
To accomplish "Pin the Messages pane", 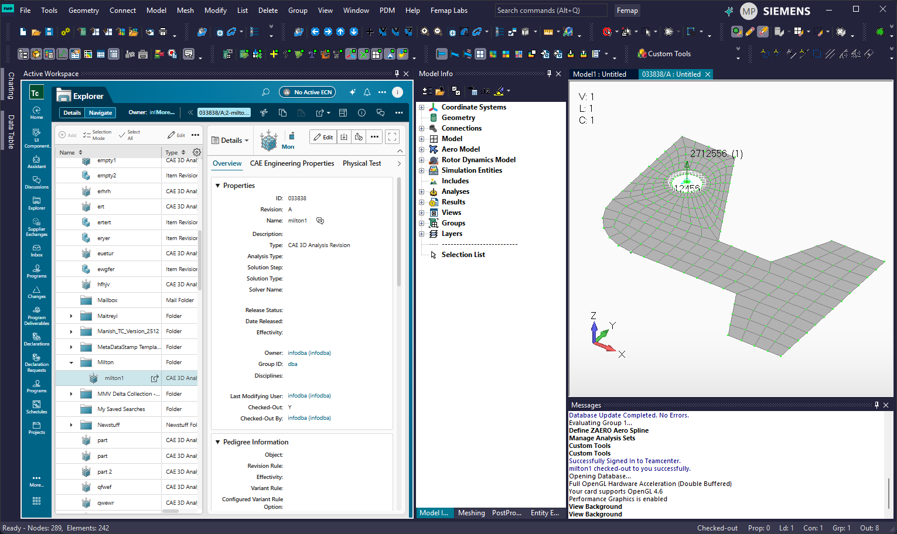I will 876,405.
